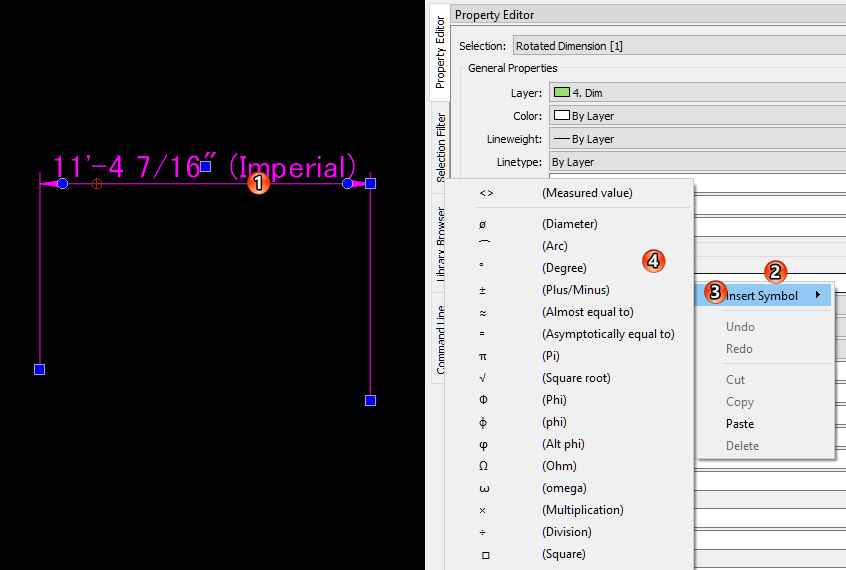Click Cut in the context menu
The height and width of the screenshot is (570, 846).
(x=764, y=379)
